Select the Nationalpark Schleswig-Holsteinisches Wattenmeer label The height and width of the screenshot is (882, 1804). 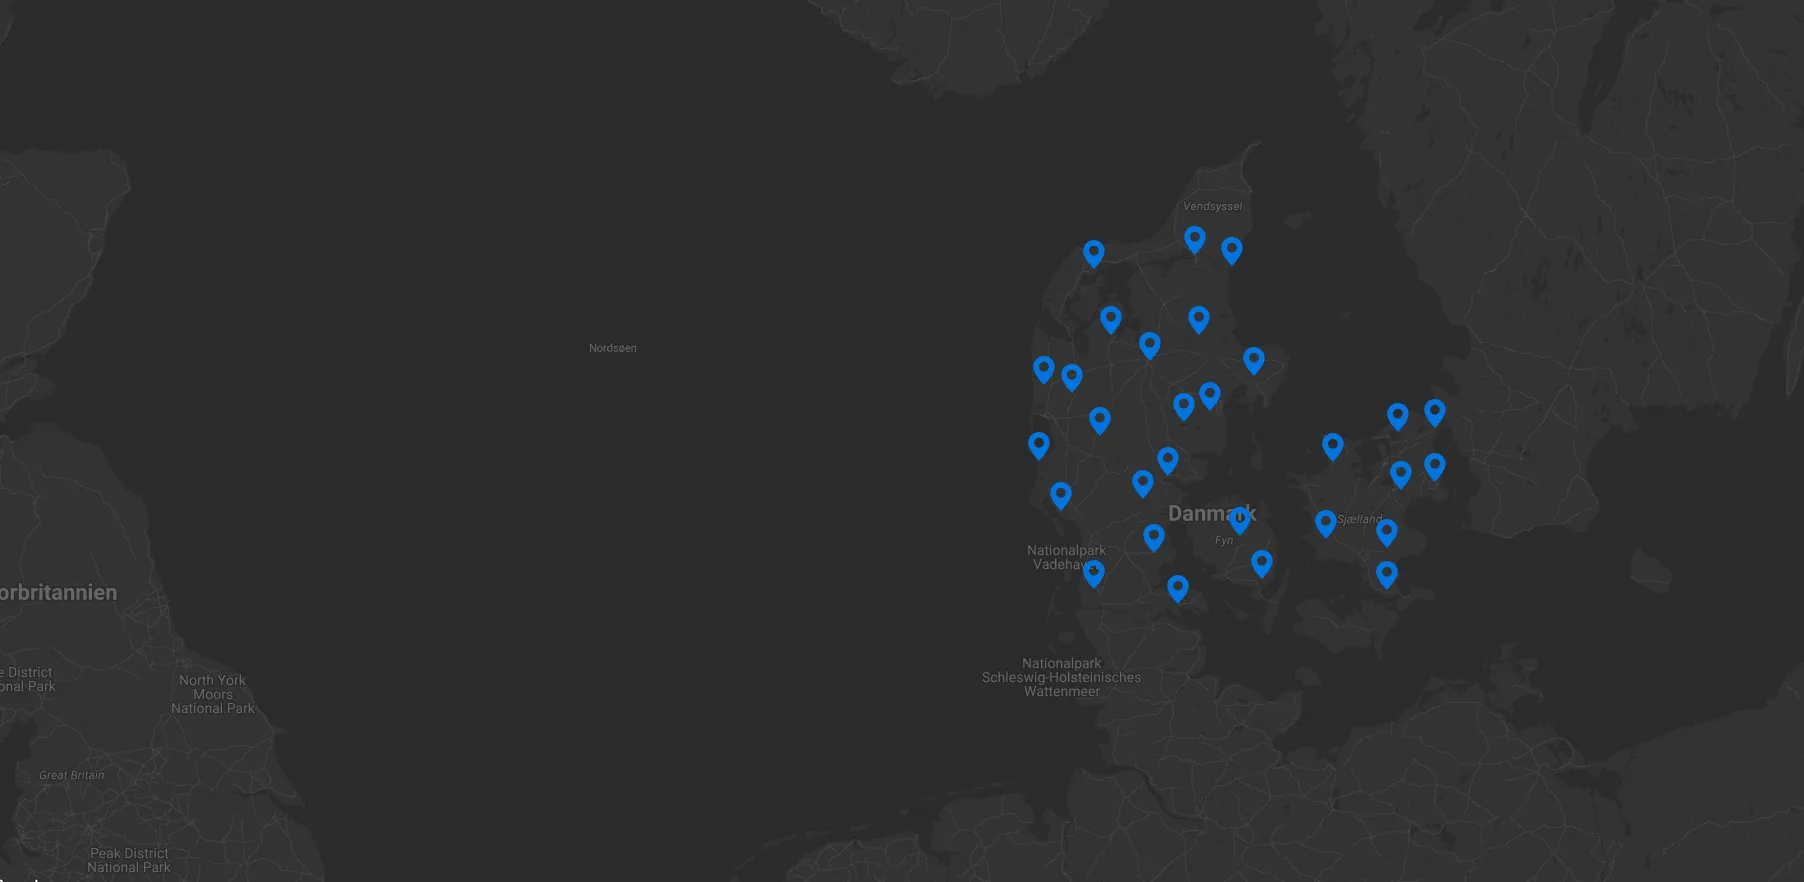pyautogui.click(x=1062, y=677)
